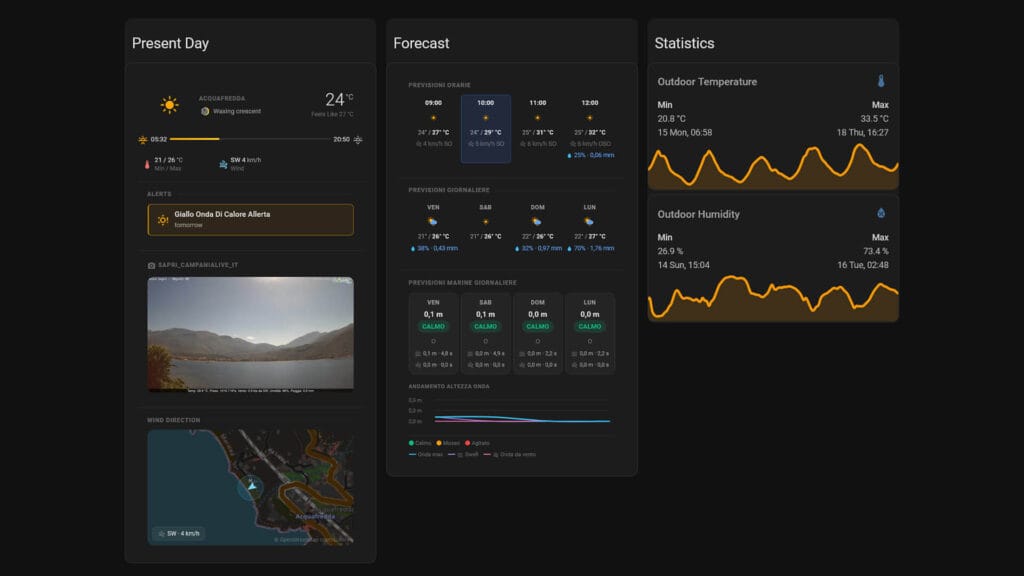The width and height of the screenshot is (1024, 576).
Task: Click the waxing crescent moon icon
Action: (x=205, y=112)
